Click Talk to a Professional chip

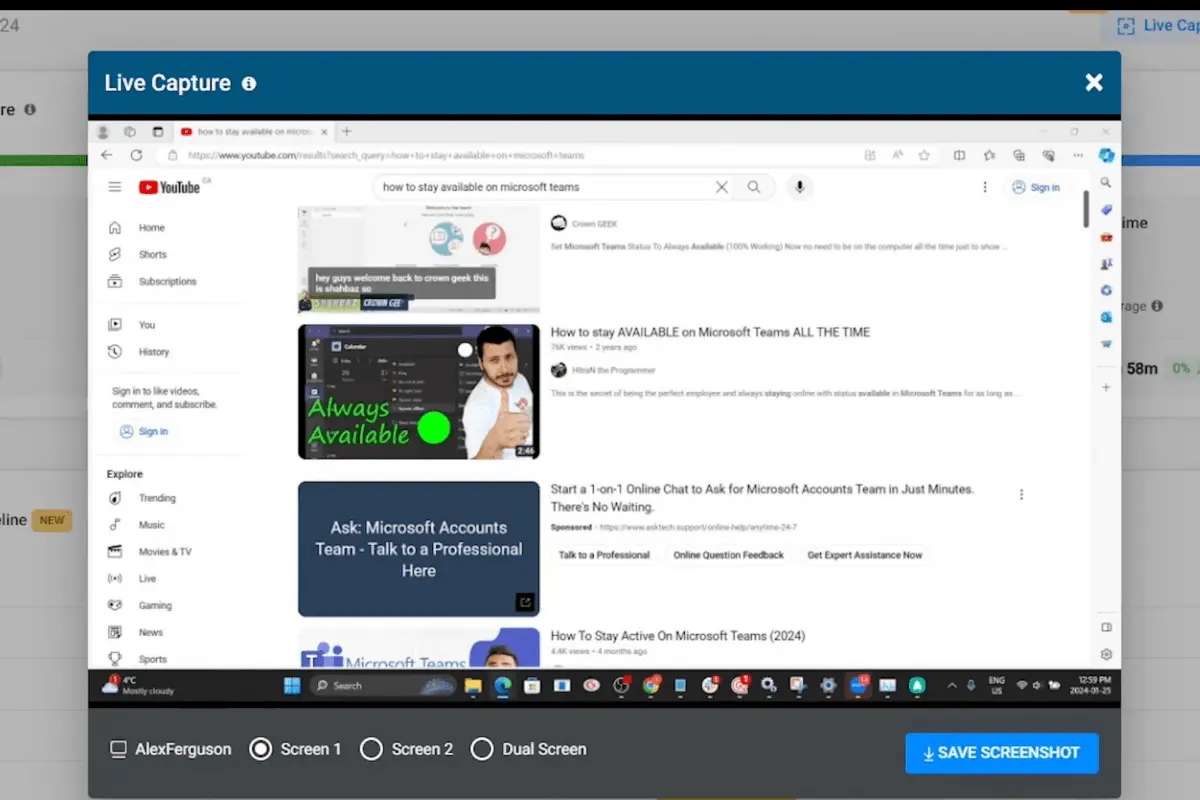coord(604,555)
